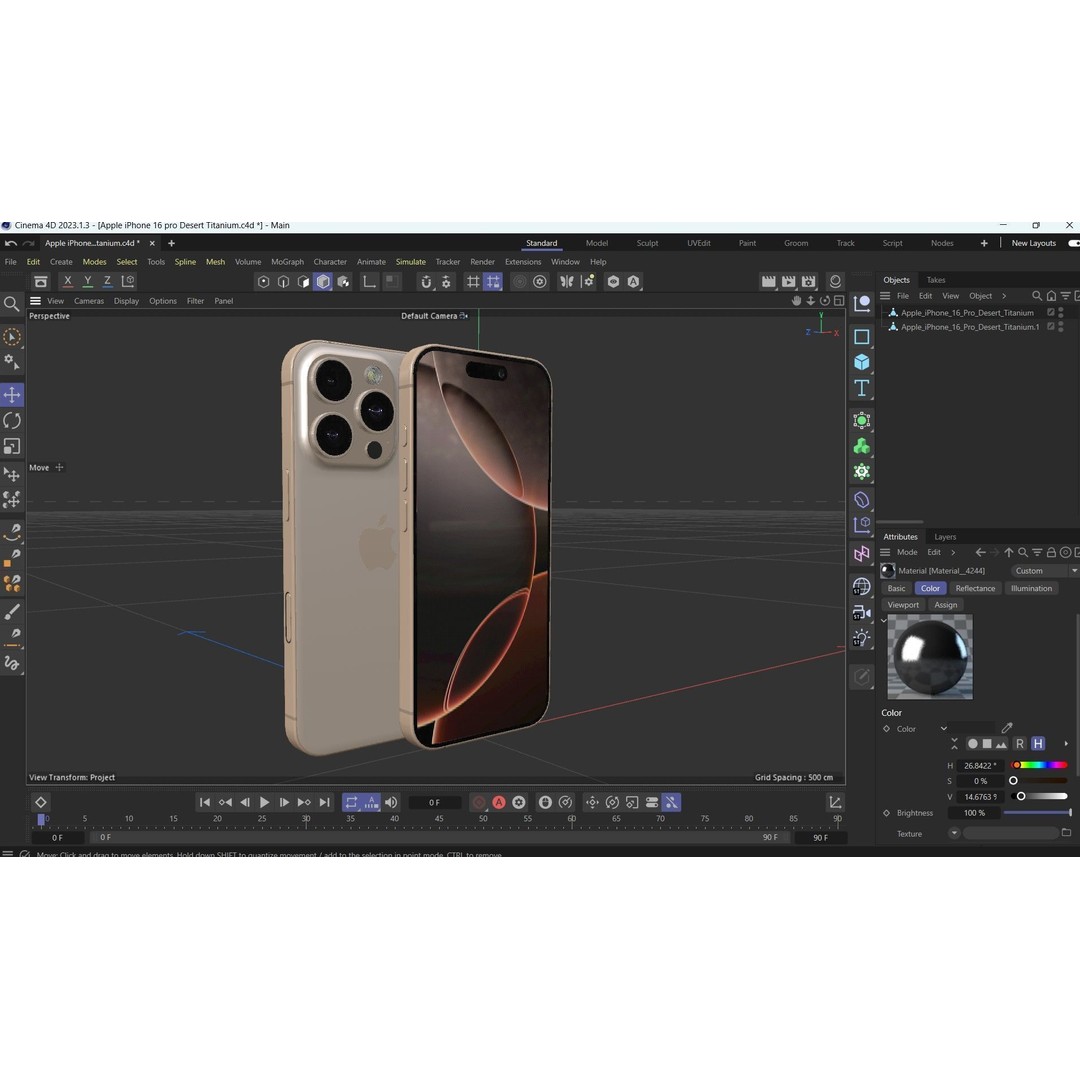Collapse the material preview chevron
This screenshot has width=1080, height=1080.
click(884, 621)
